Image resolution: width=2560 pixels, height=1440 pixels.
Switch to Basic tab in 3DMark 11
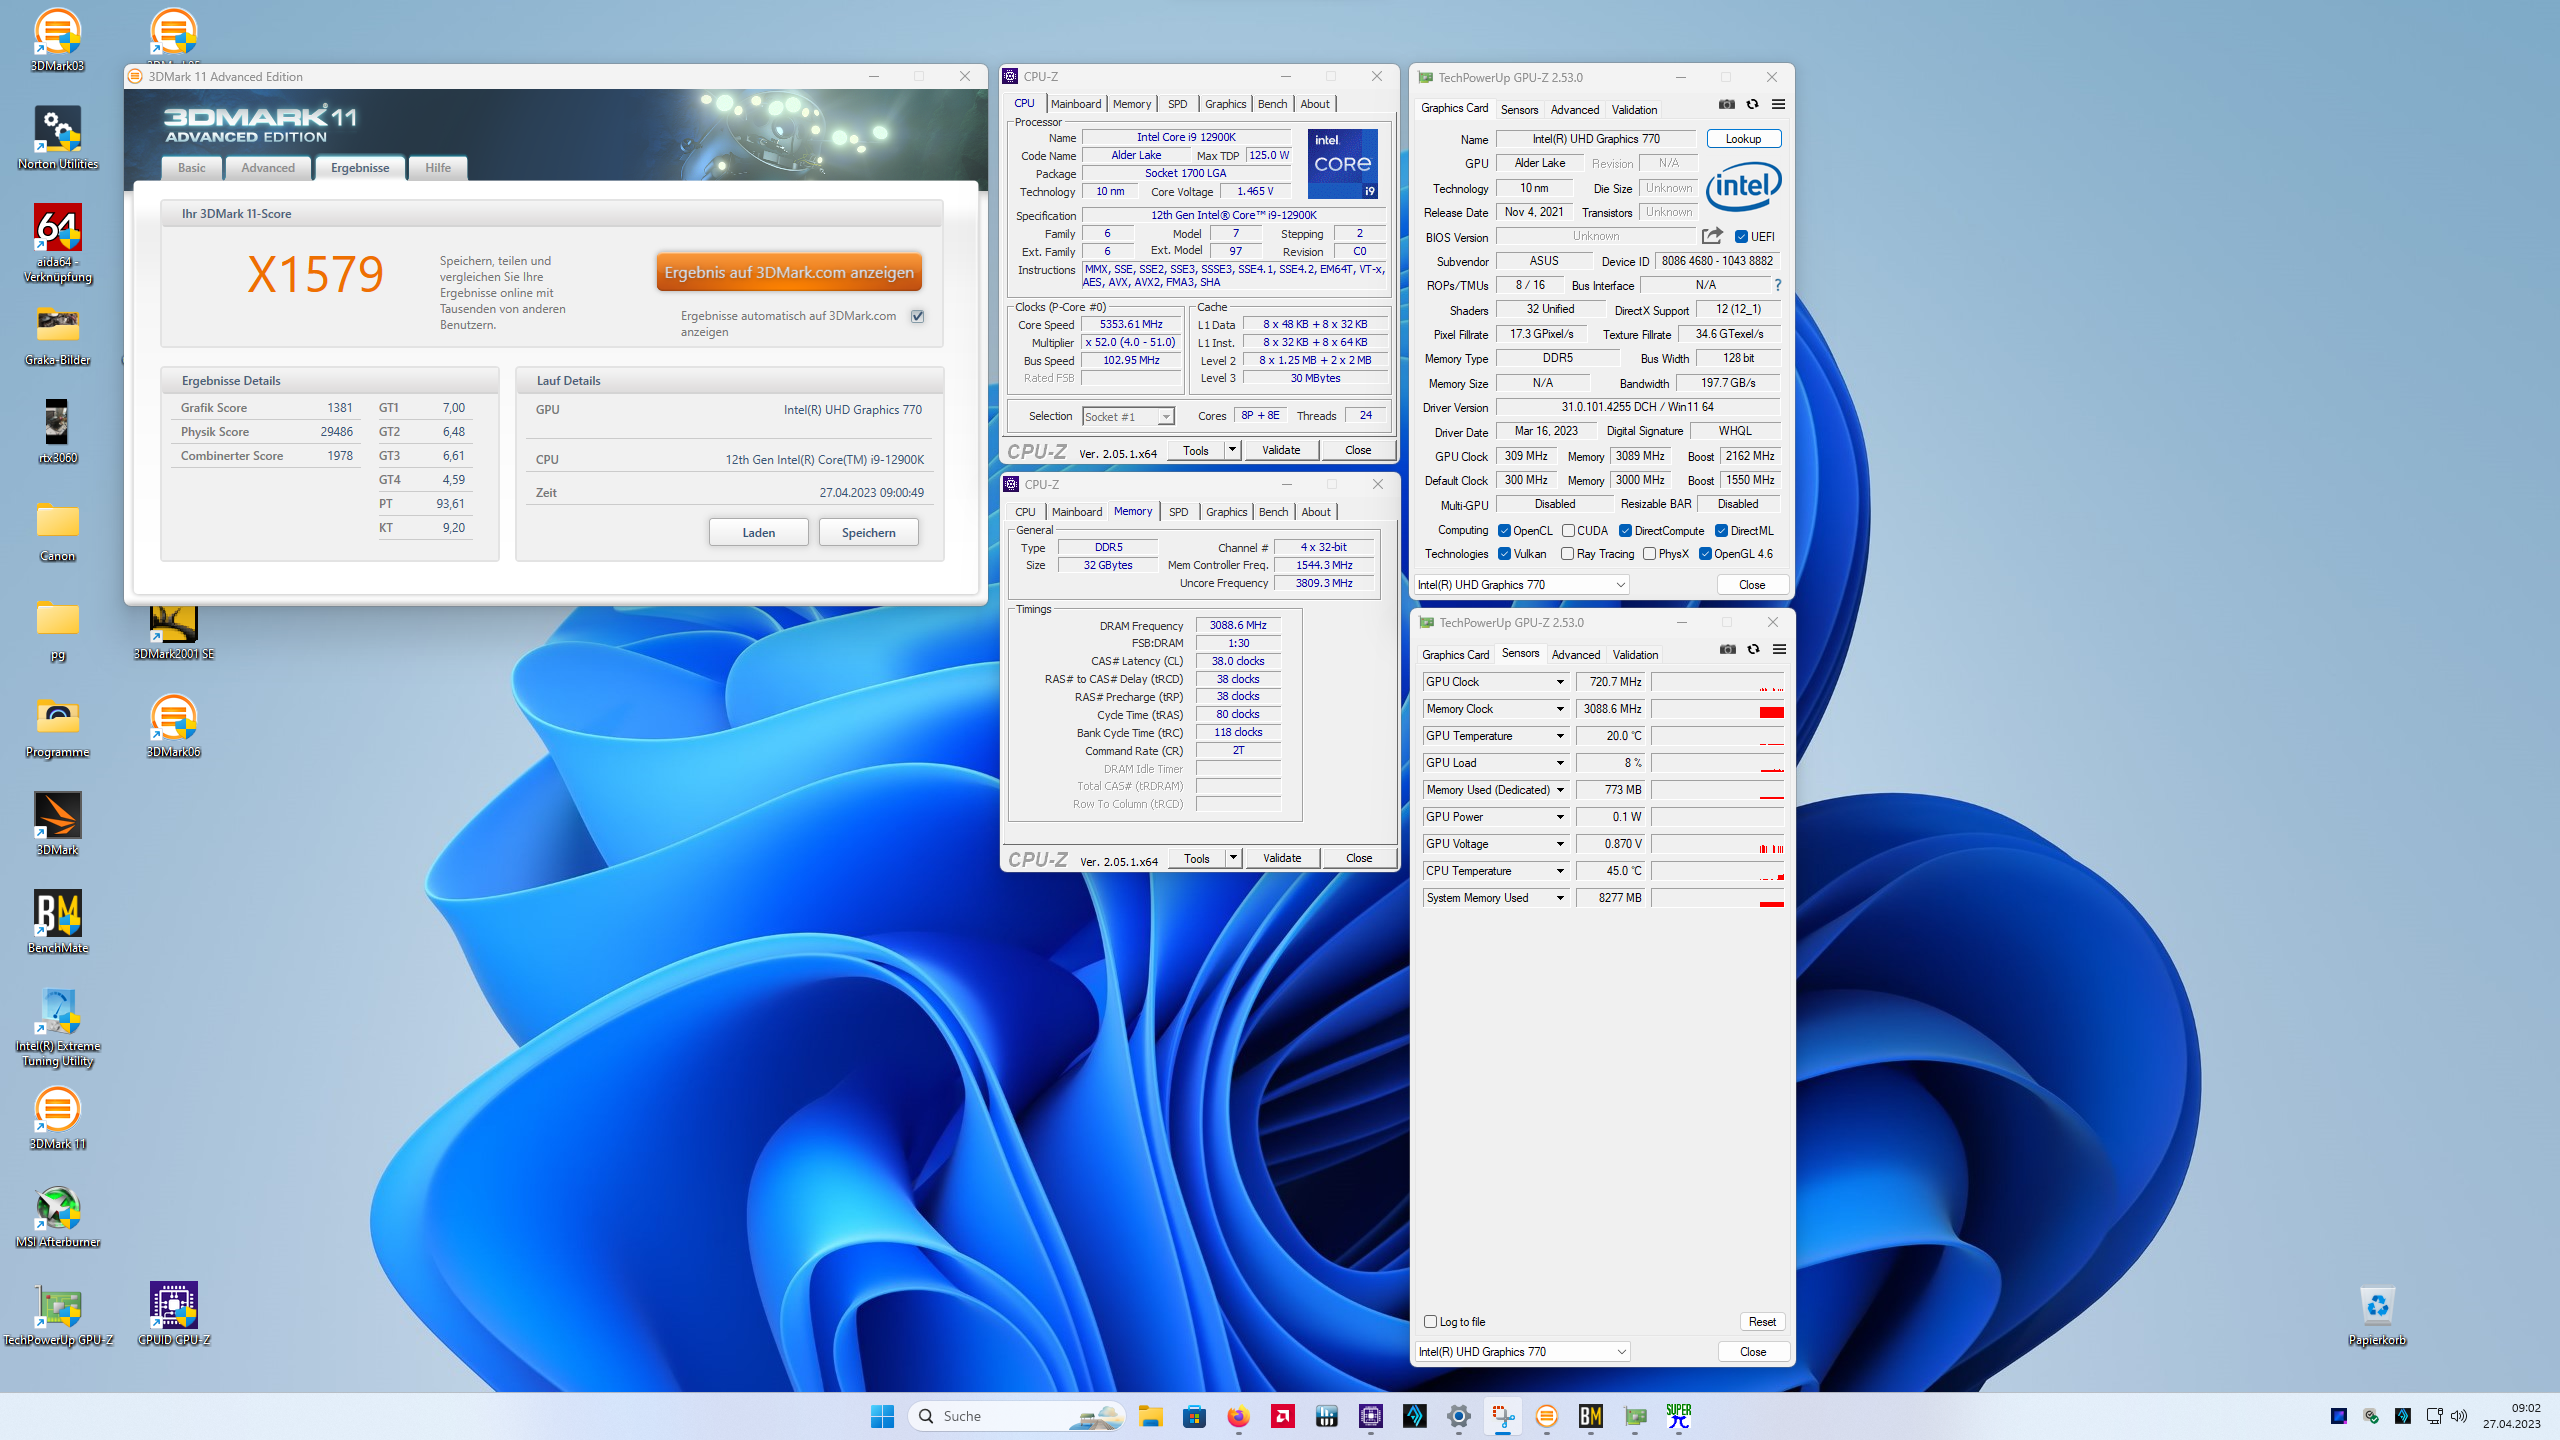coord(191,168)
